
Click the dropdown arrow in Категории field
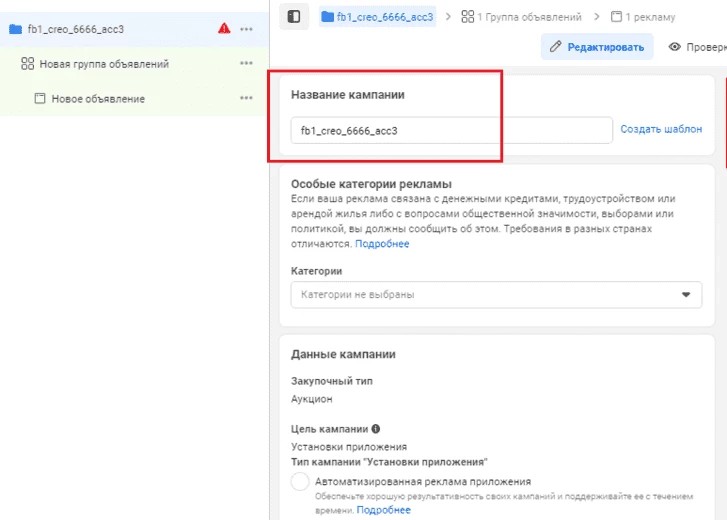(x=686, y=295)
